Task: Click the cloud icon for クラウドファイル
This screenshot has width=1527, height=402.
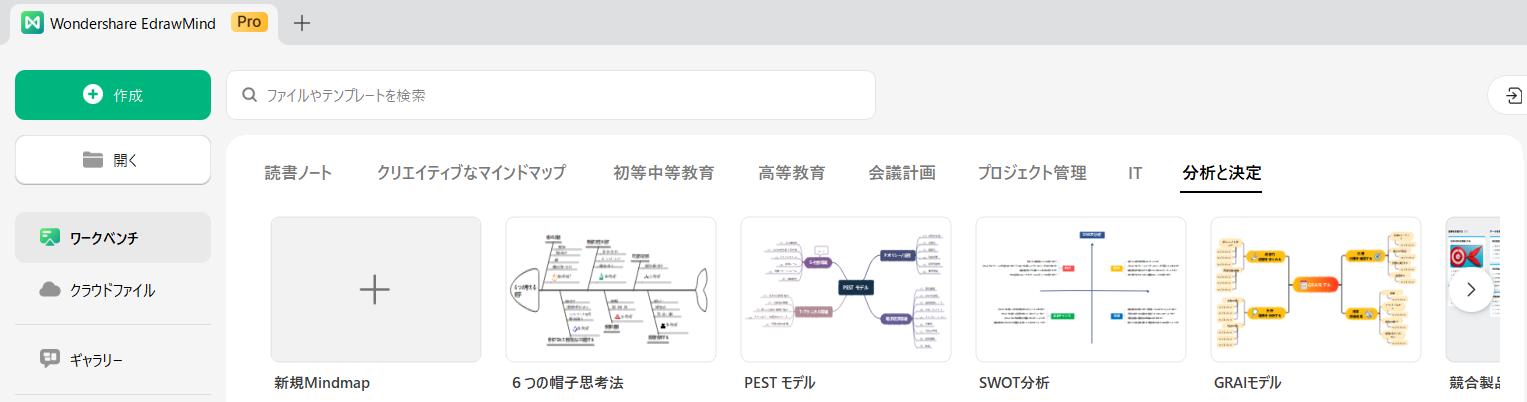Action: pos(50,290)
